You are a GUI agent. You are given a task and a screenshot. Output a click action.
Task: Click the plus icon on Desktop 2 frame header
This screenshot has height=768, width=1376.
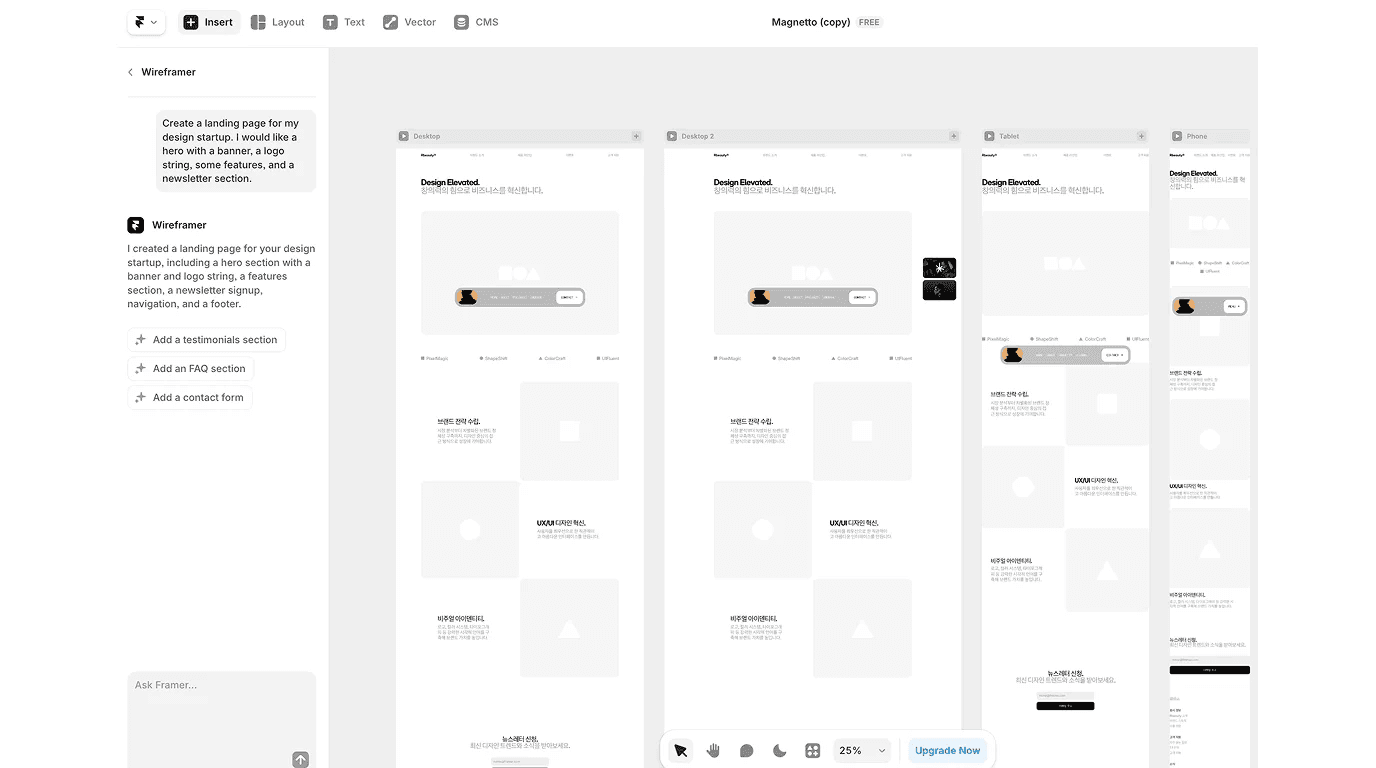click(x=953, y=136)
